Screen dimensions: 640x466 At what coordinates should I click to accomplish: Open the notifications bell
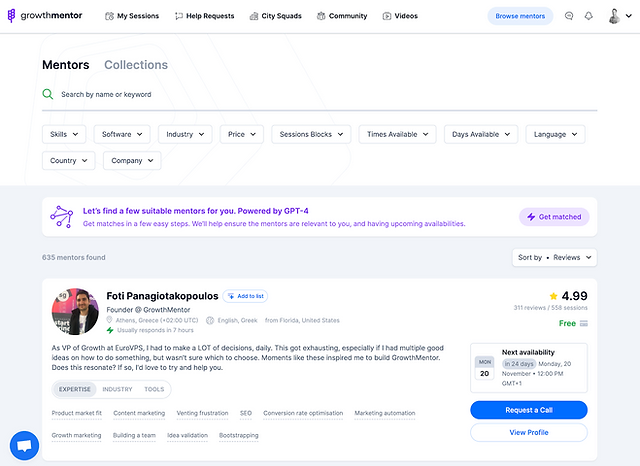pyautogui.click(x=589, y=16)
